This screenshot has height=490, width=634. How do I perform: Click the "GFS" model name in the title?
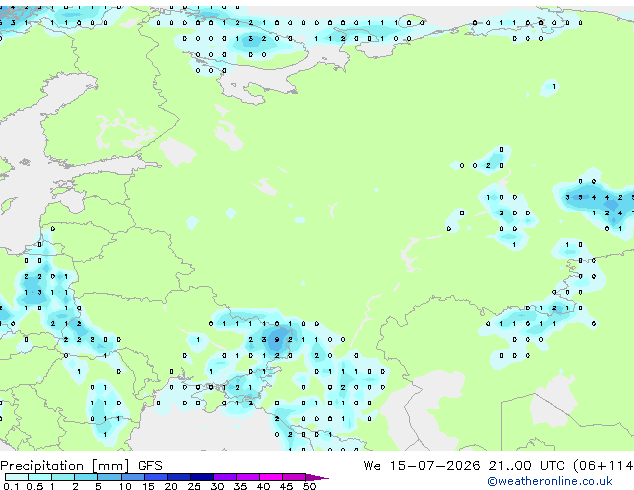point(150,466)
